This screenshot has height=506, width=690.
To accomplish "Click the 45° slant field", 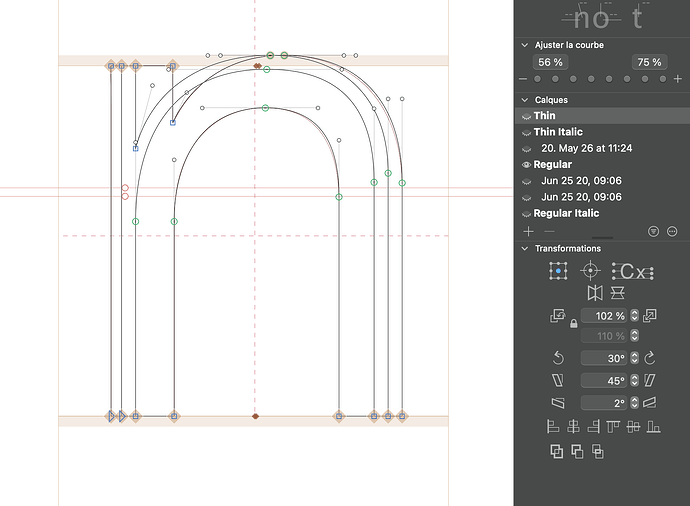I will (605, 380).
